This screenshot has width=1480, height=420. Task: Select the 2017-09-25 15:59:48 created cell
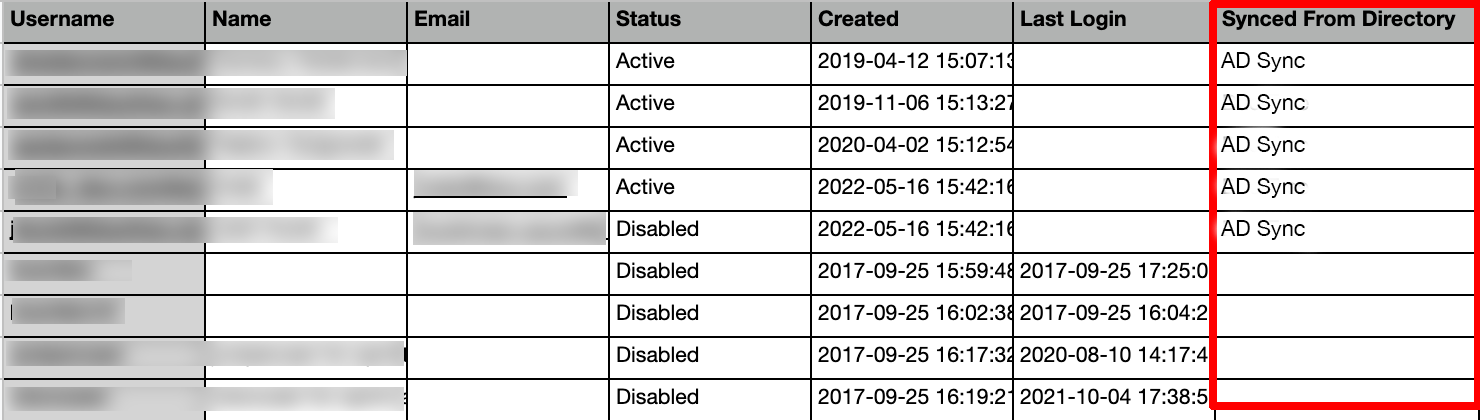tap(914, 272)
